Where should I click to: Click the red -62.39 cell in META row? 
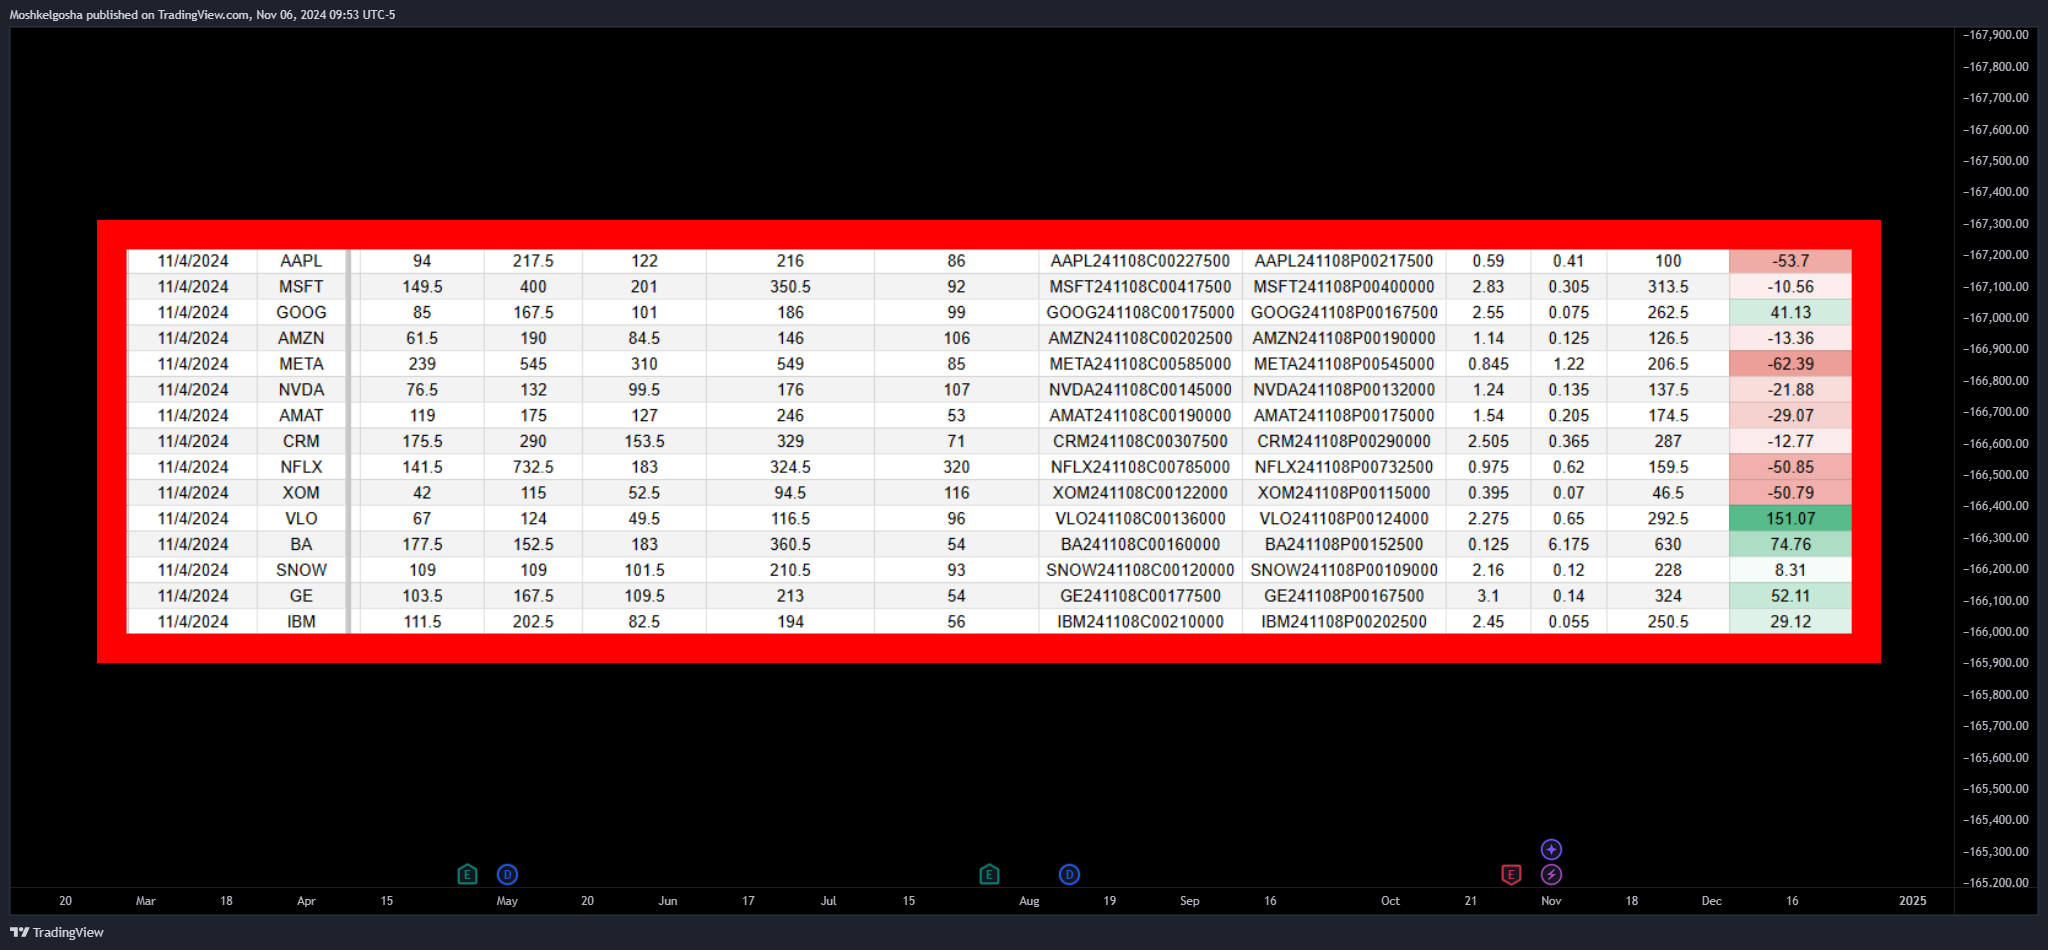point(1790,364)
